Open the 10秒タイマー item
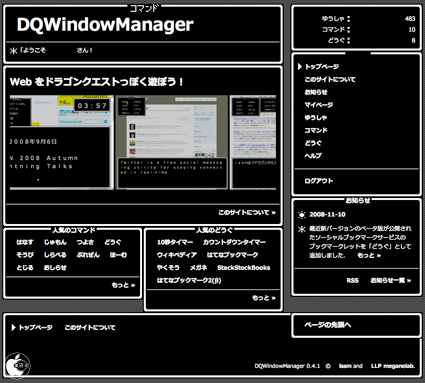This screenshot has width=425, height=383. tap(175, 242)
